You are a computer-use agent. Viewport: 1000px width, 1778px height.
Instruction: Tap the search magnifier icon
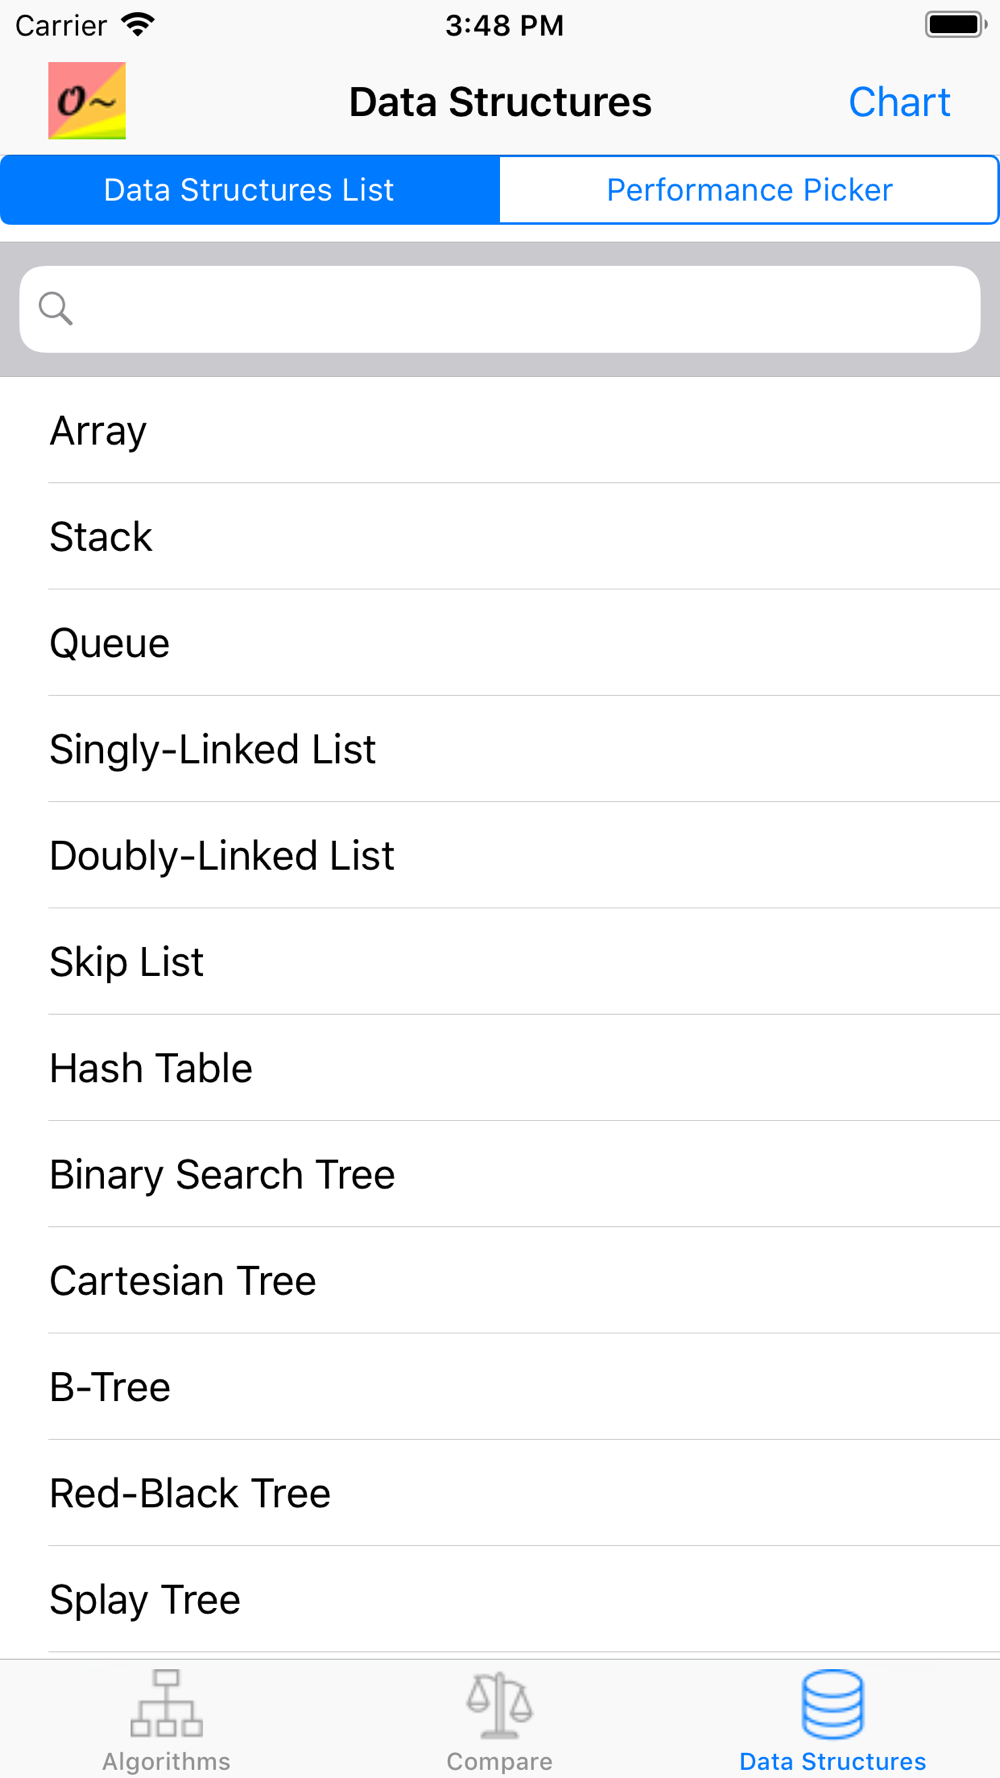point(56,309)
